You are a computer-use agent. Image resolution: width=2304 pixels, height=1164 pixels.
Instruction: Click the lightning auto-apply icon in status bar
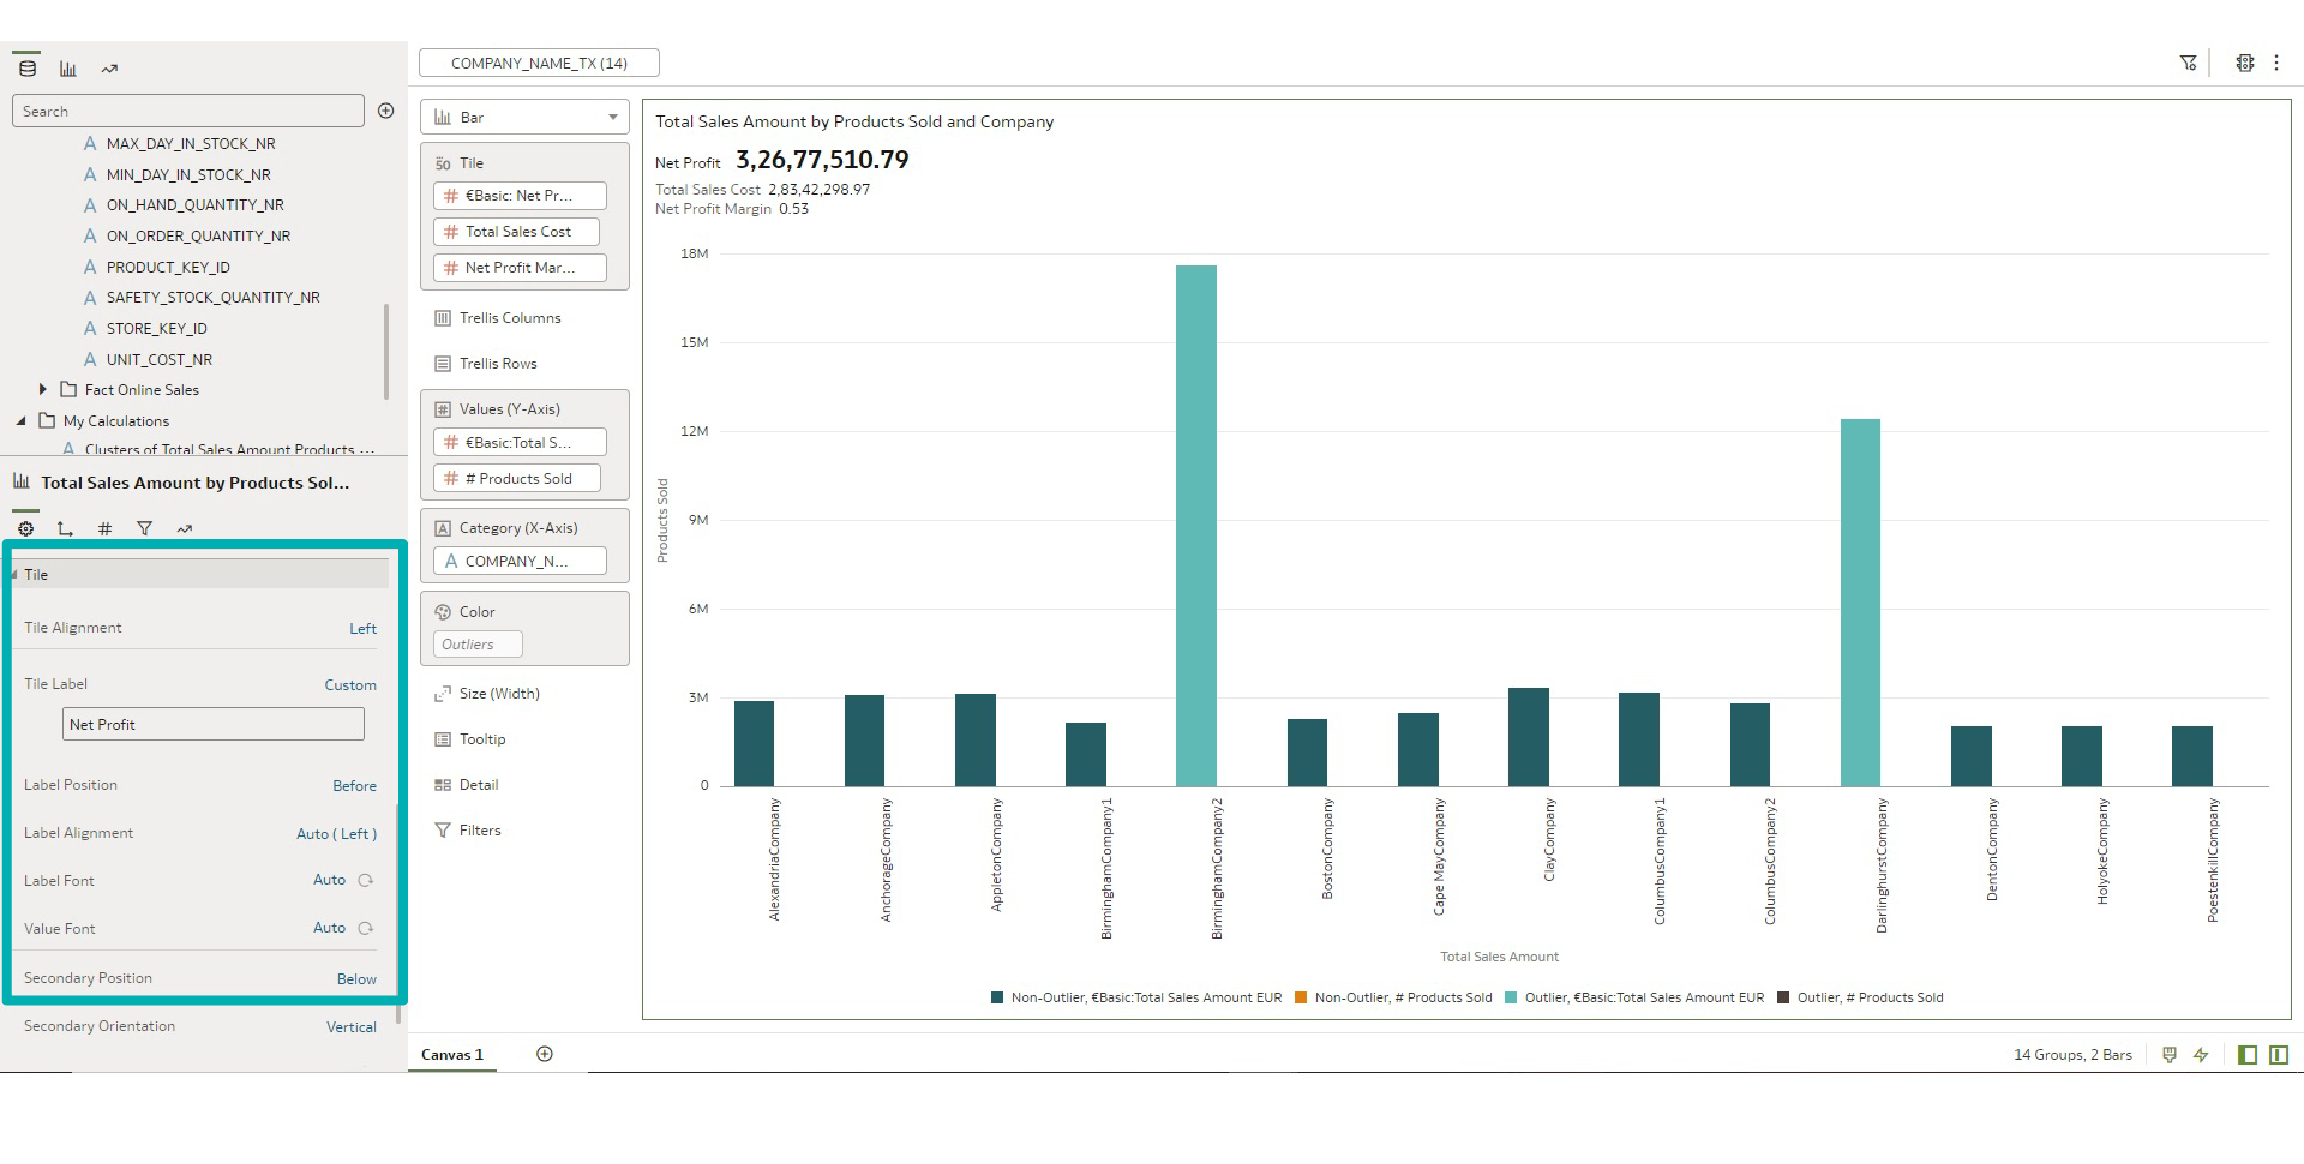point(2201,1055)
